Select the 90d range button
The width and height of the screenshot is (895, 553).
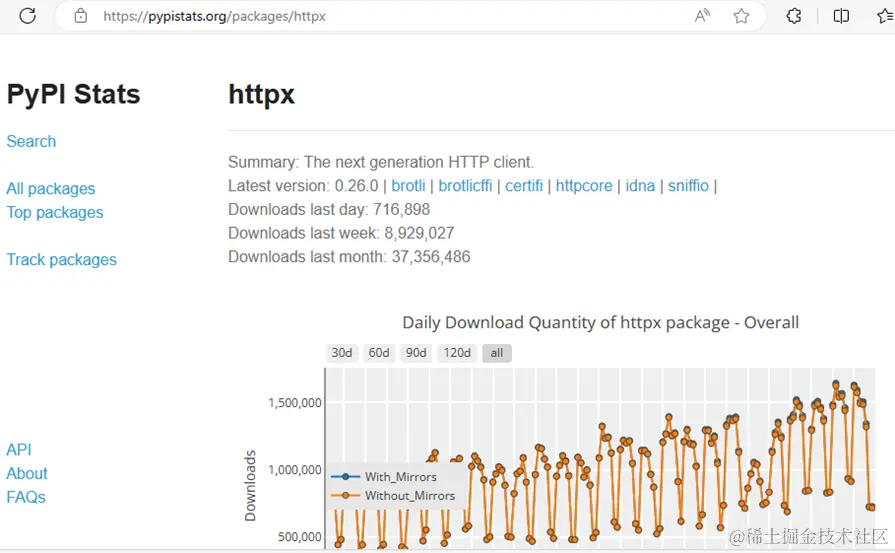(x=416, y=353)
